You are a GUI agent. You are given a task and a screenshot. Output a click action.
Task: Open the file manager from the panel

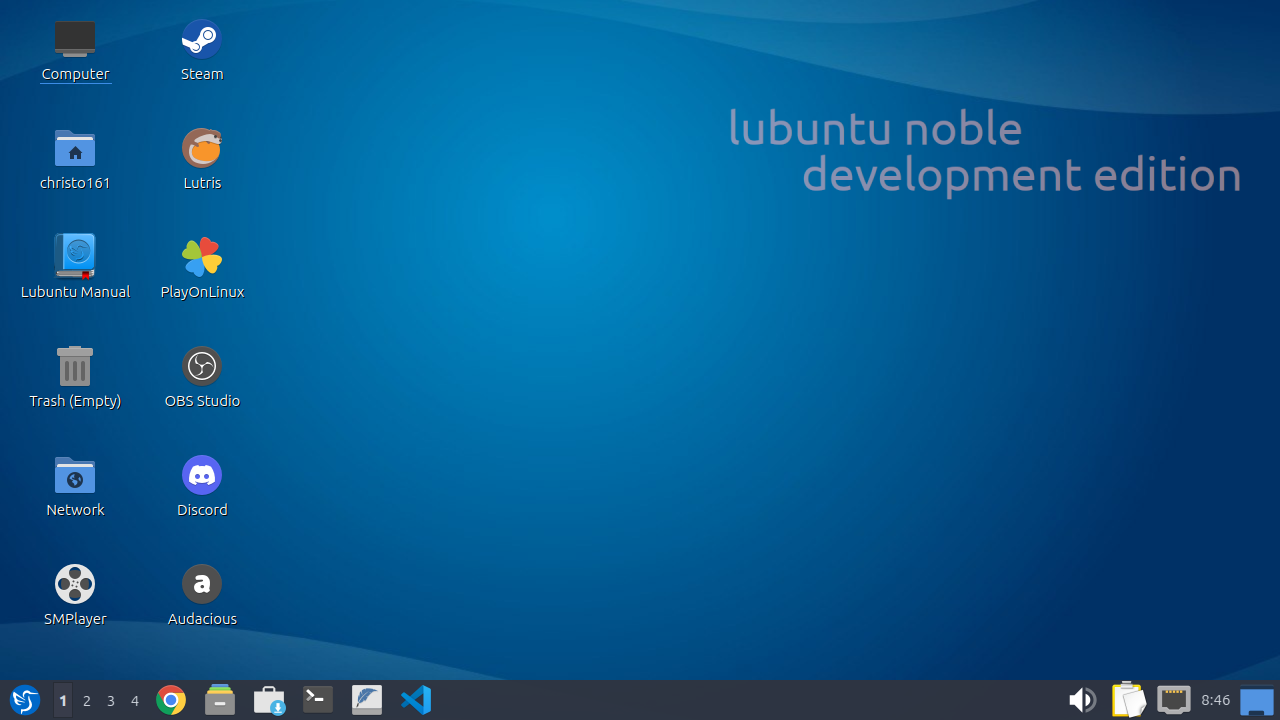tap(220, 700)
